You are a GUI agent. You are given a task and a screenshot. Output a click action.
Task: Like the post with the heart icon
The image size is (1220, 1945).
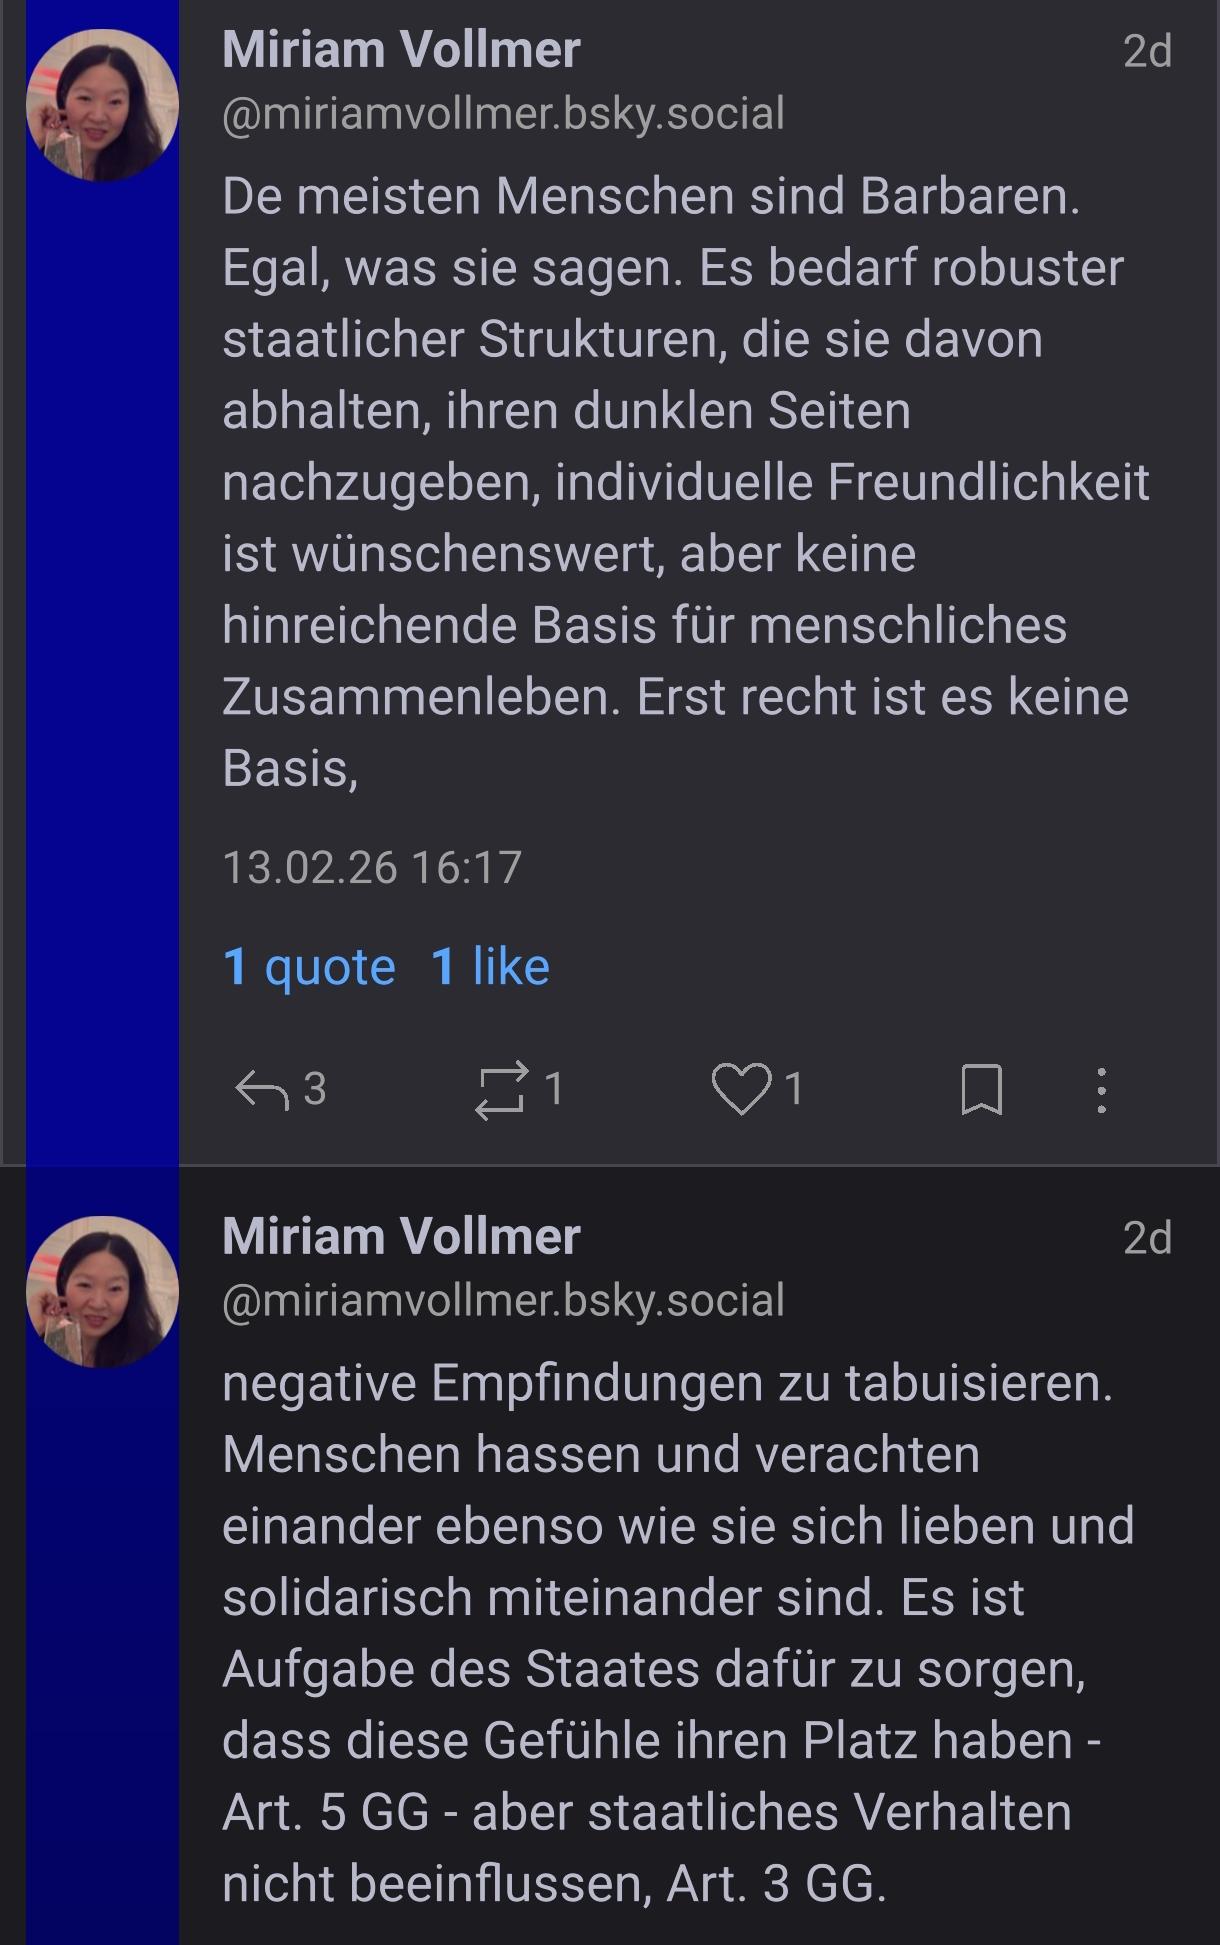tap(741, 1089)
